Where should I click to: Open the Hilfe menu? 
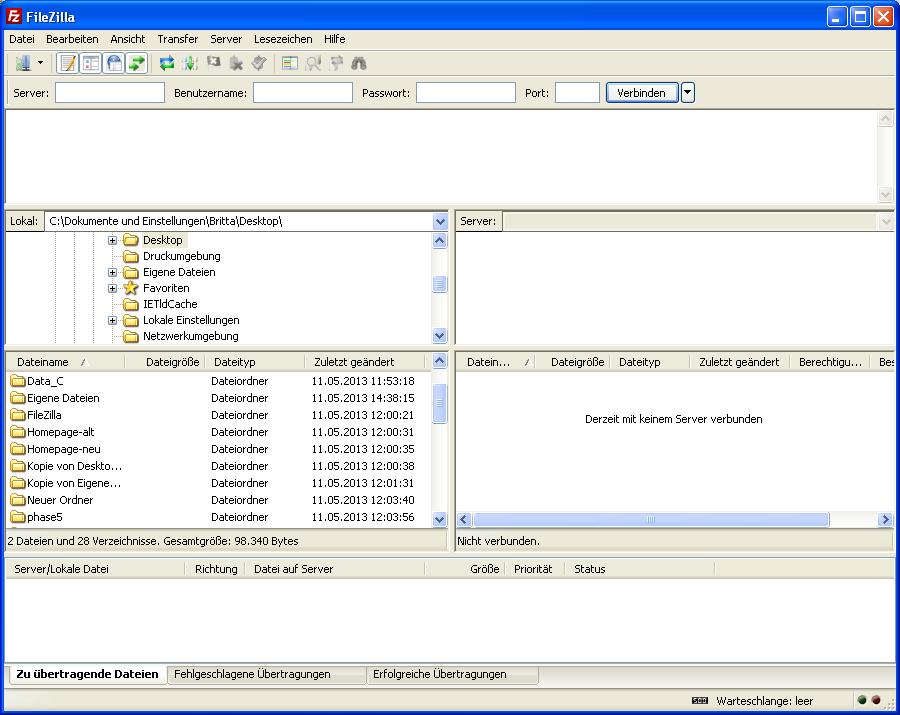pyautogui.click(x=335, y=39)
